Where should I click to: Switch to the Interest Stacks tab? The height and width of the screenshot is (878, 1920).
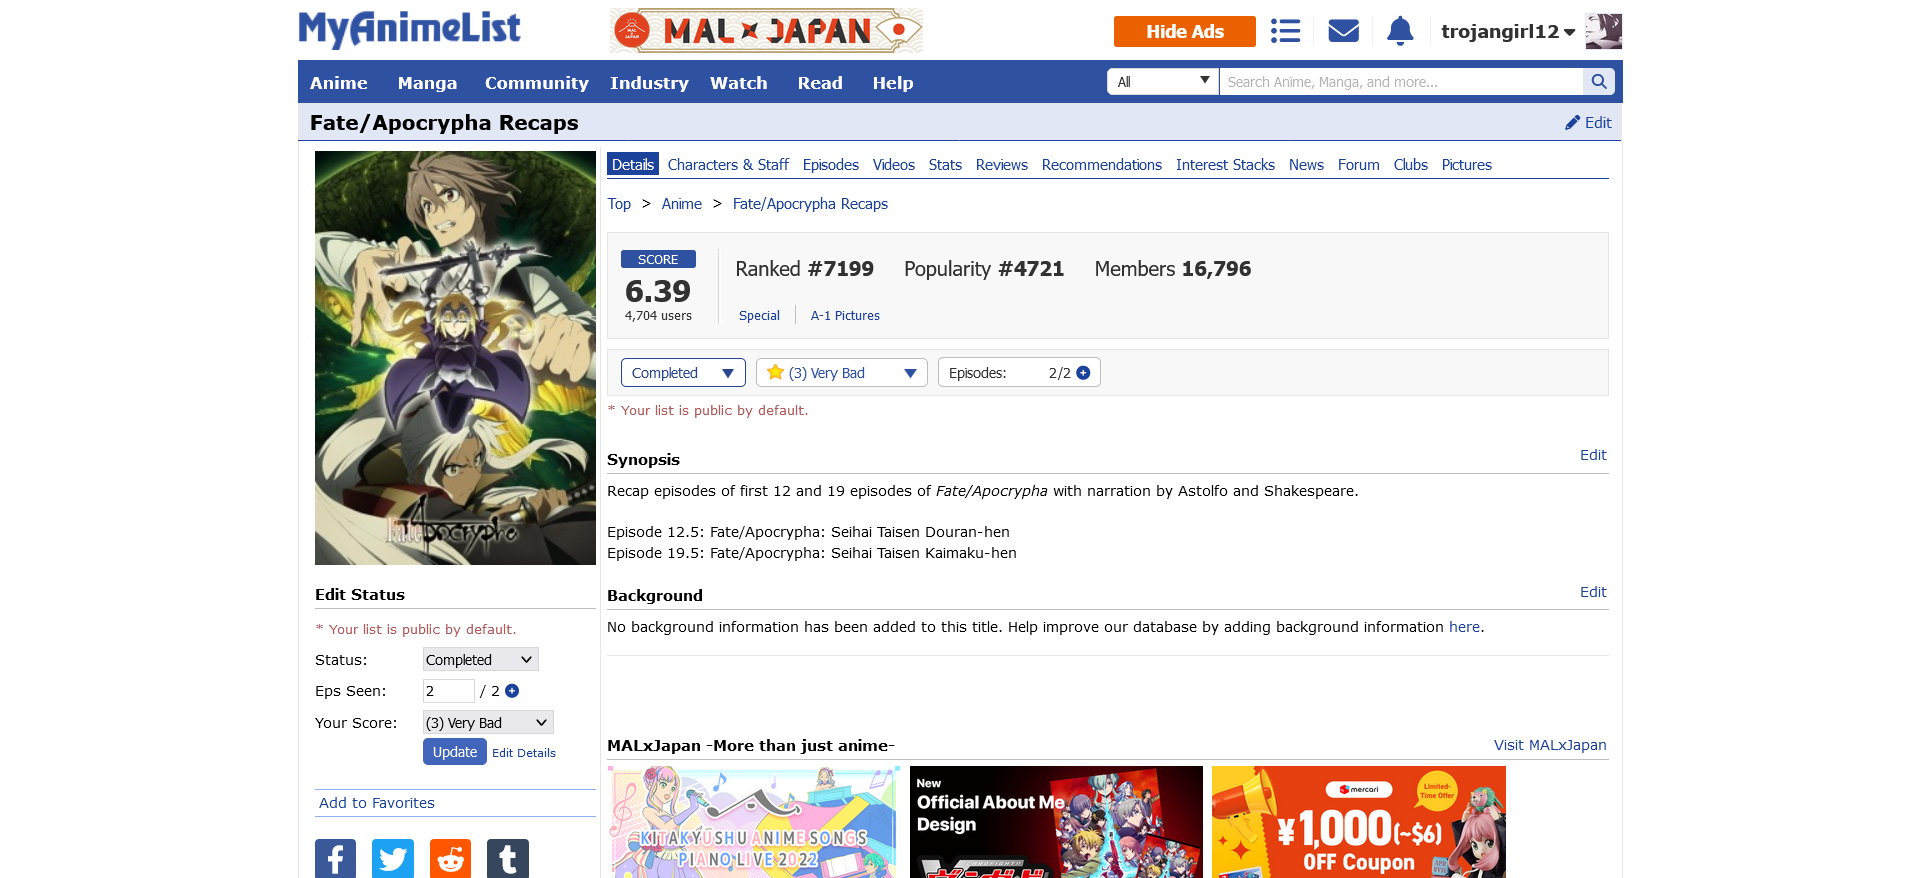pos(1225,165)
